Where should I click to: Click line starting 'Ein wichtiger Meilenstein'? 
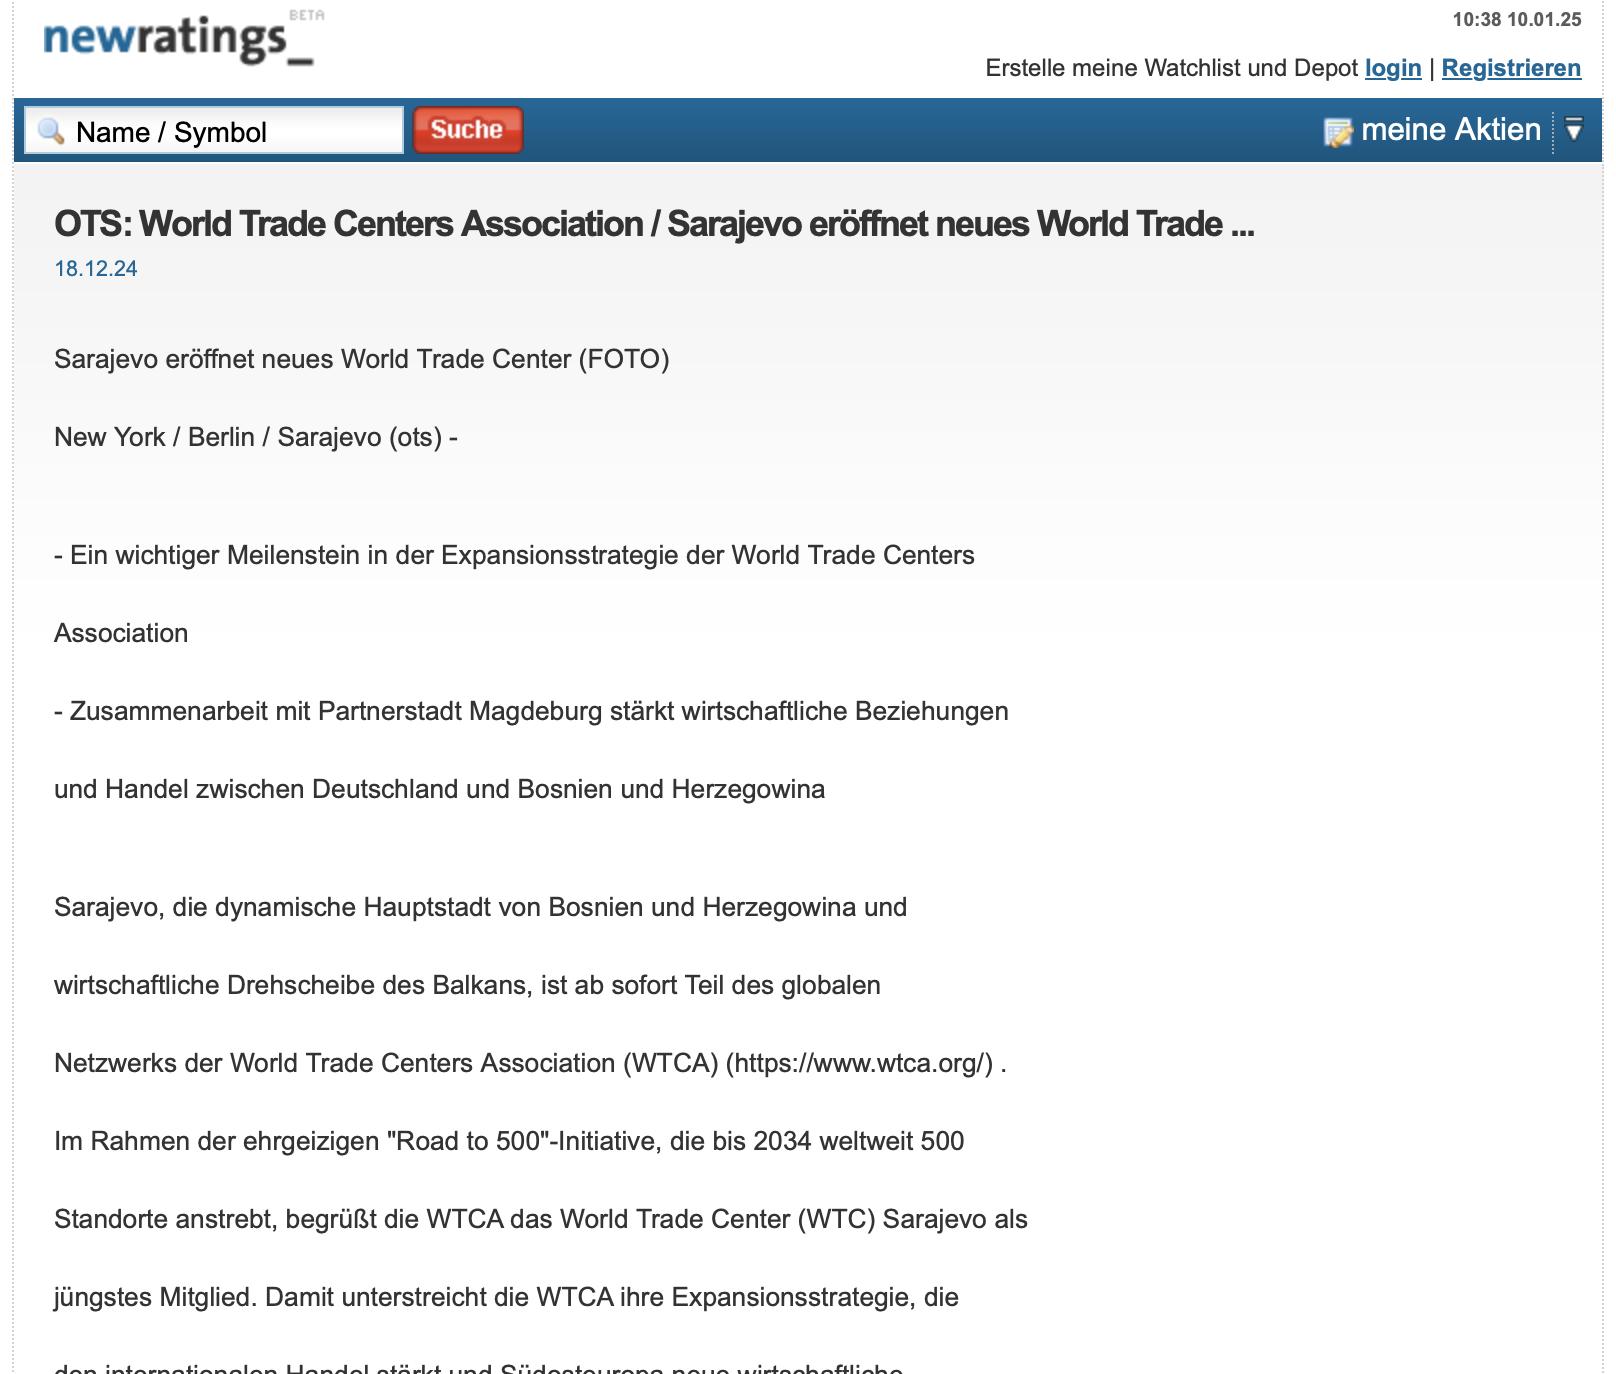tap(514, 555)
